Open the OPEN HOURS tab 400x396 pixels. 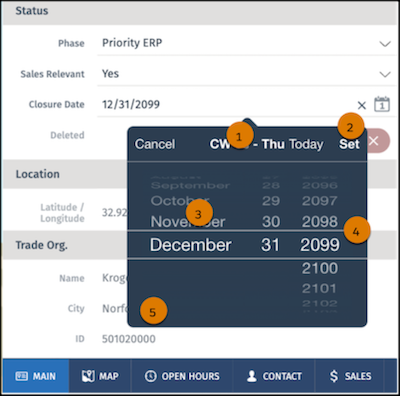182,376
